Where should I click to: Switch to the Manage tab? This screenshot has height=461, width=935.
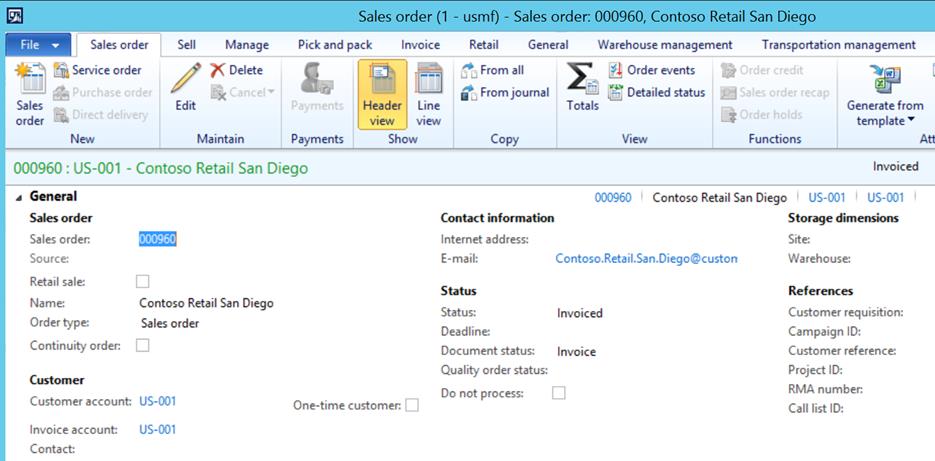click(247, 45)
